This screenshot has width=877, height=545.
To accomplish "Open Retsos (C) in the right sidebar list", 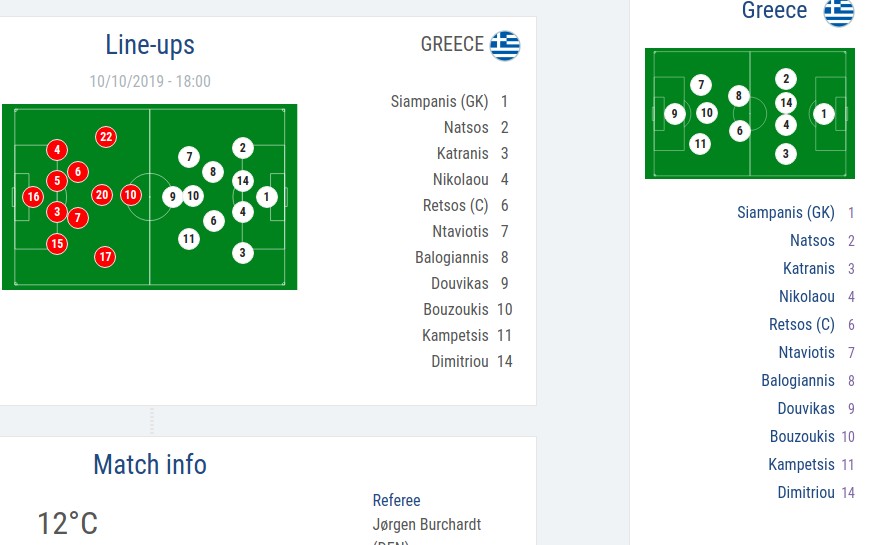I will pyautogui.click(x=801, y=324).
